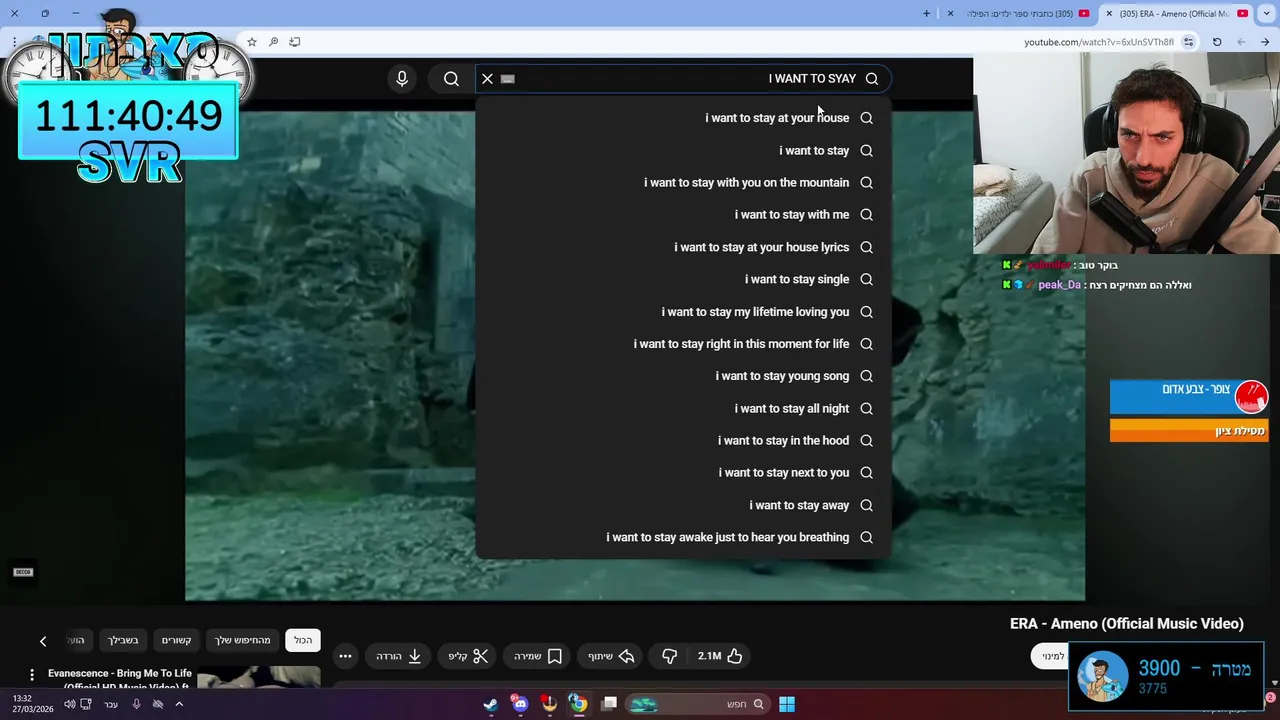The image size is (1280, 720).
Task: Pick i want to stay young song
Action: point(683,376)
